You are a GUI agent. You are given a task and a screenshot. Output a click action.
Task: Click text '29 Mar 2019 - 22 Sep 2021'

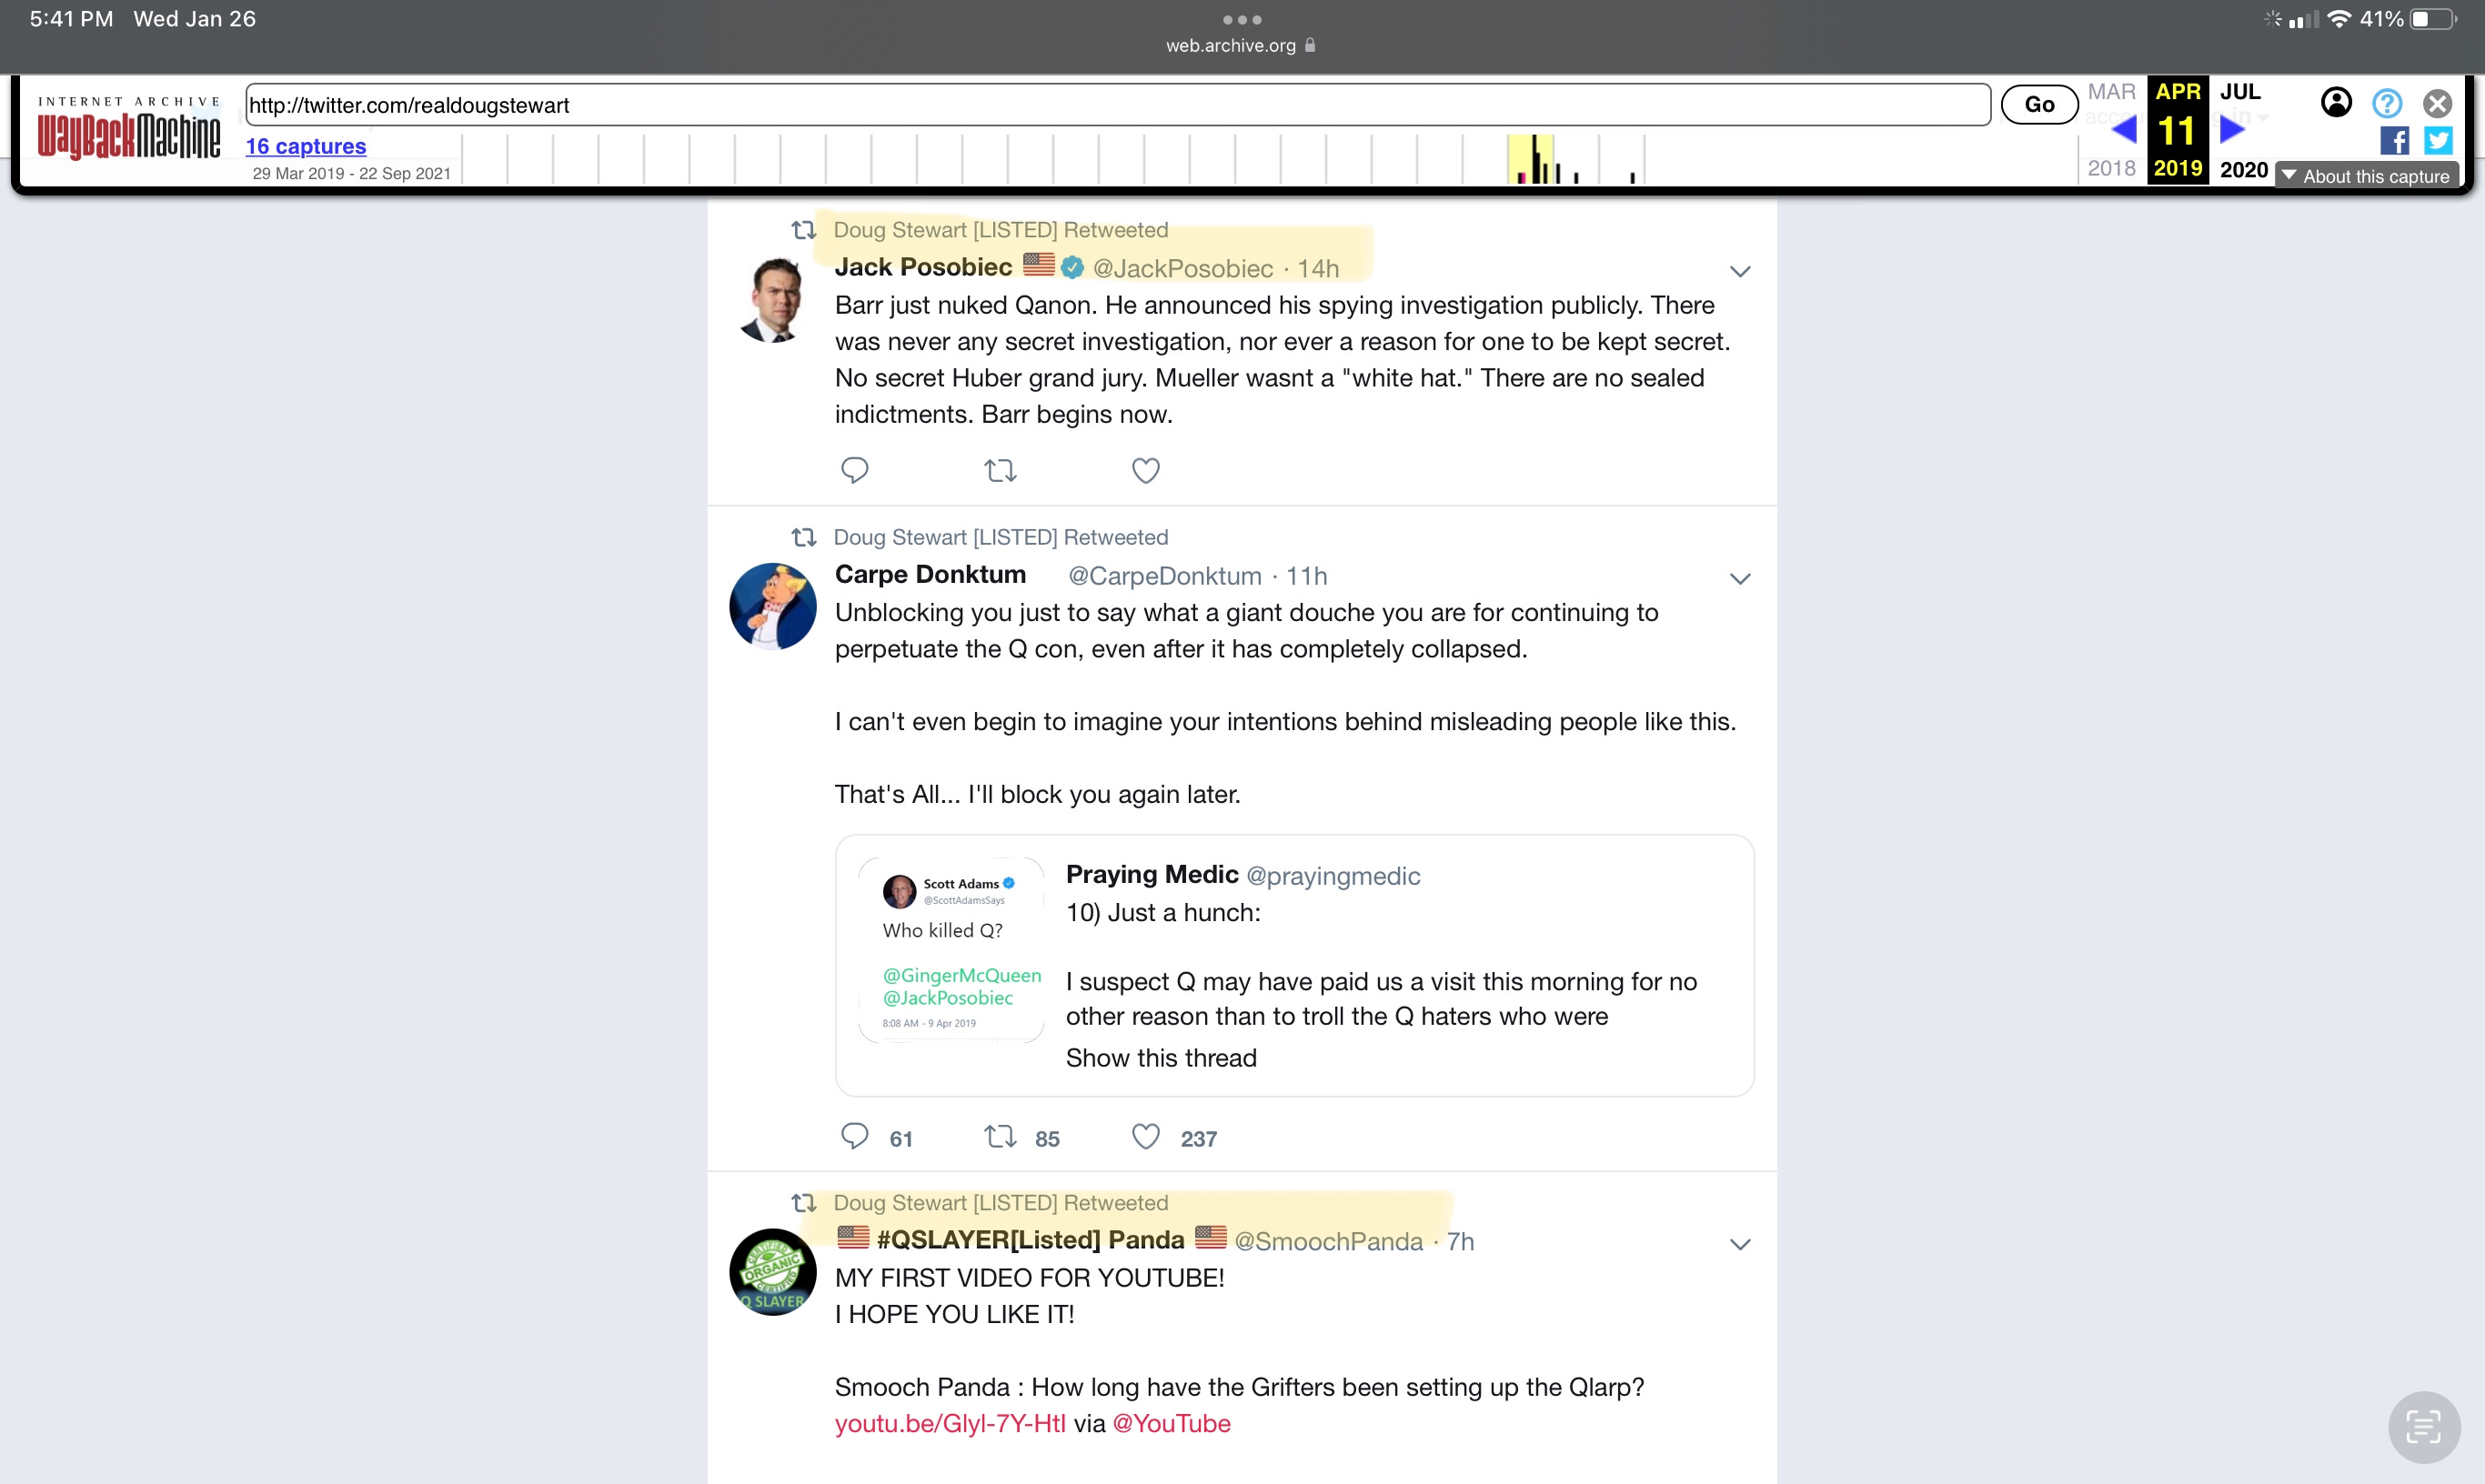point(351,173)
